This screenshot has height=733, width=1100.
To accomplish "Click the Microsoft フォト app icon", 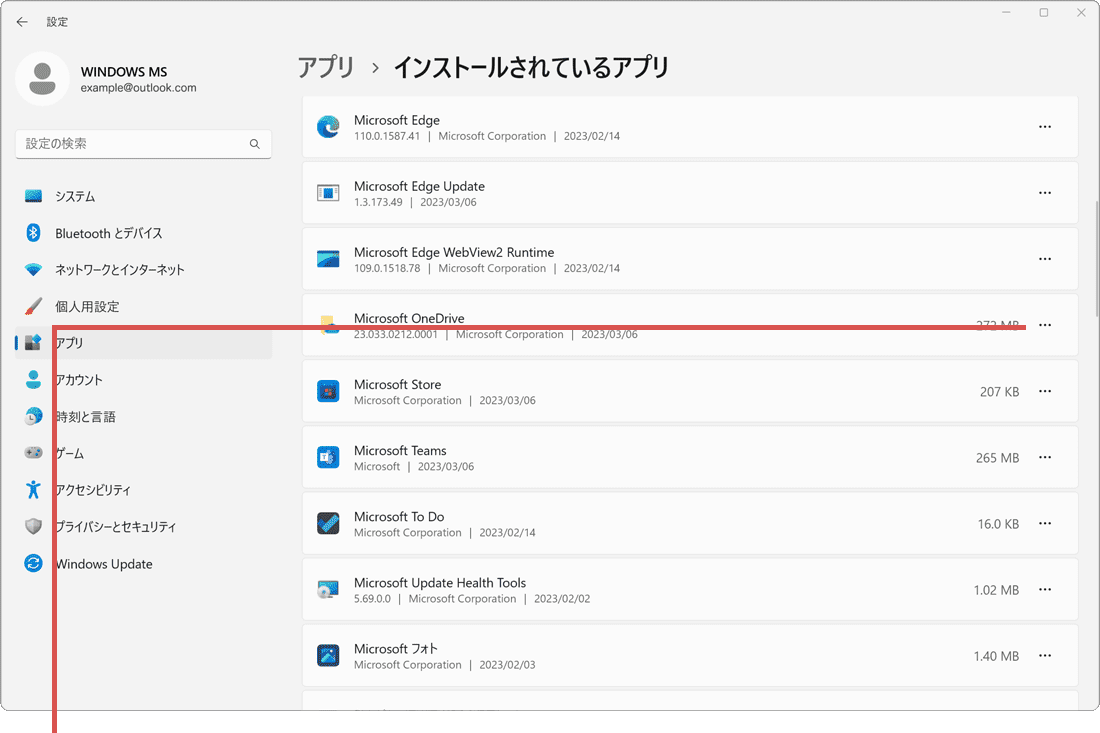I will click(328, 656).
